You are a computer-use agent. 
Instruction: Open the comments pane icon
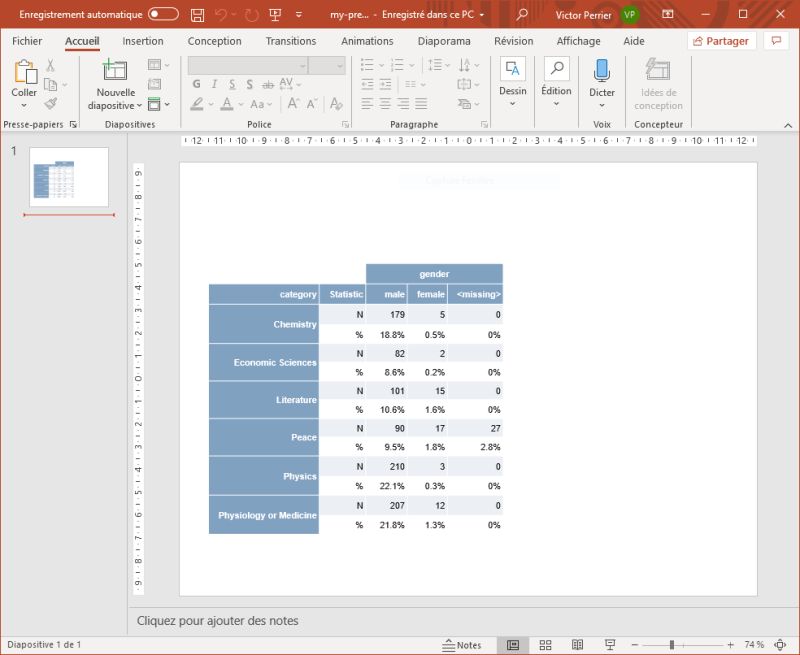click(x=776, y=41)
